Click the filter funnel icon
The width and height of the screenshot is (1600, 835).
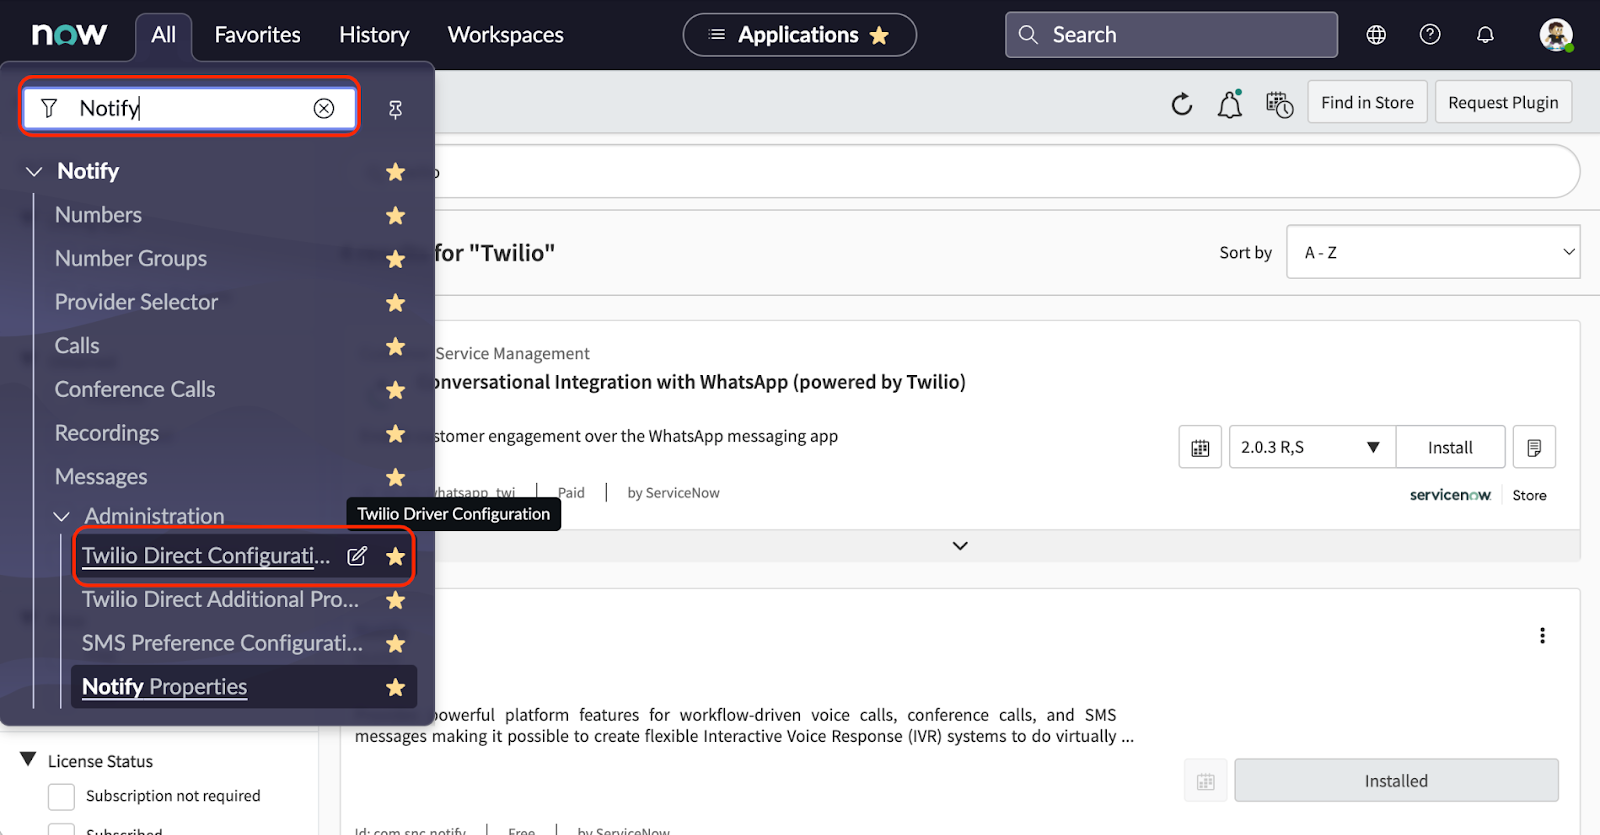tap(49, 108)
